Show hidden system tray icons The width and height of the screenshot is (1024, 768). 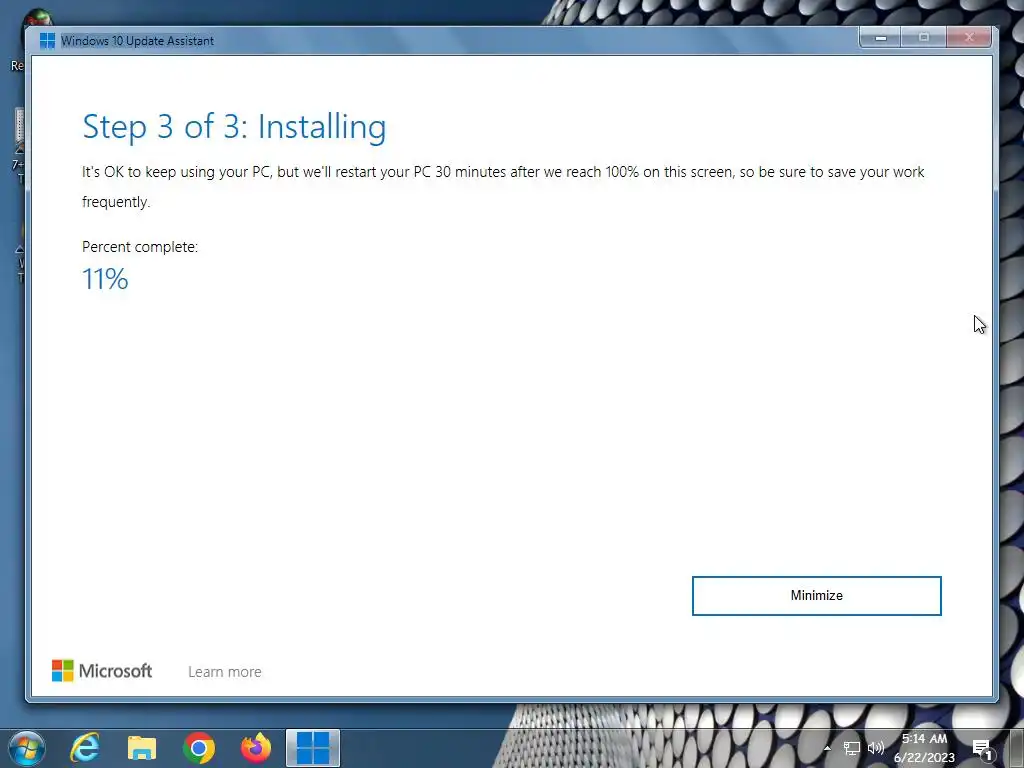pos(827,748)
